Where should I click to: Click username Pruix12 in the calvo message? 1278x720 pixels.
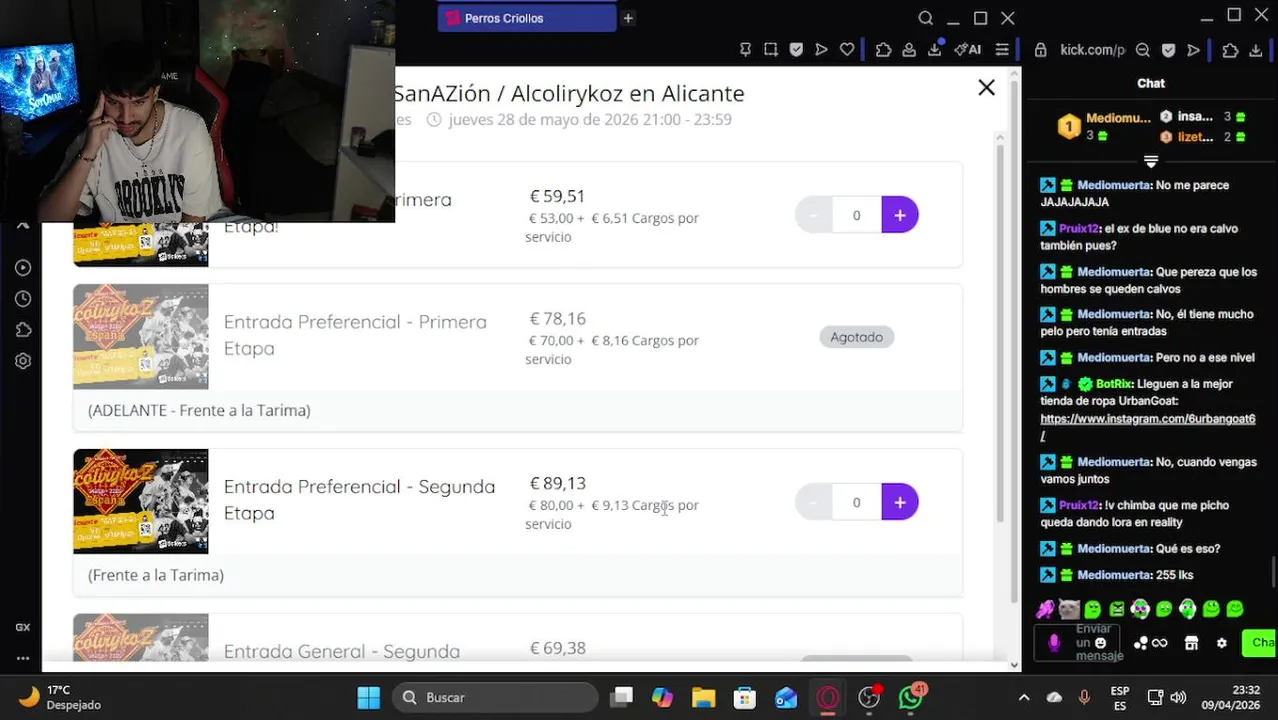[1079, 228]
